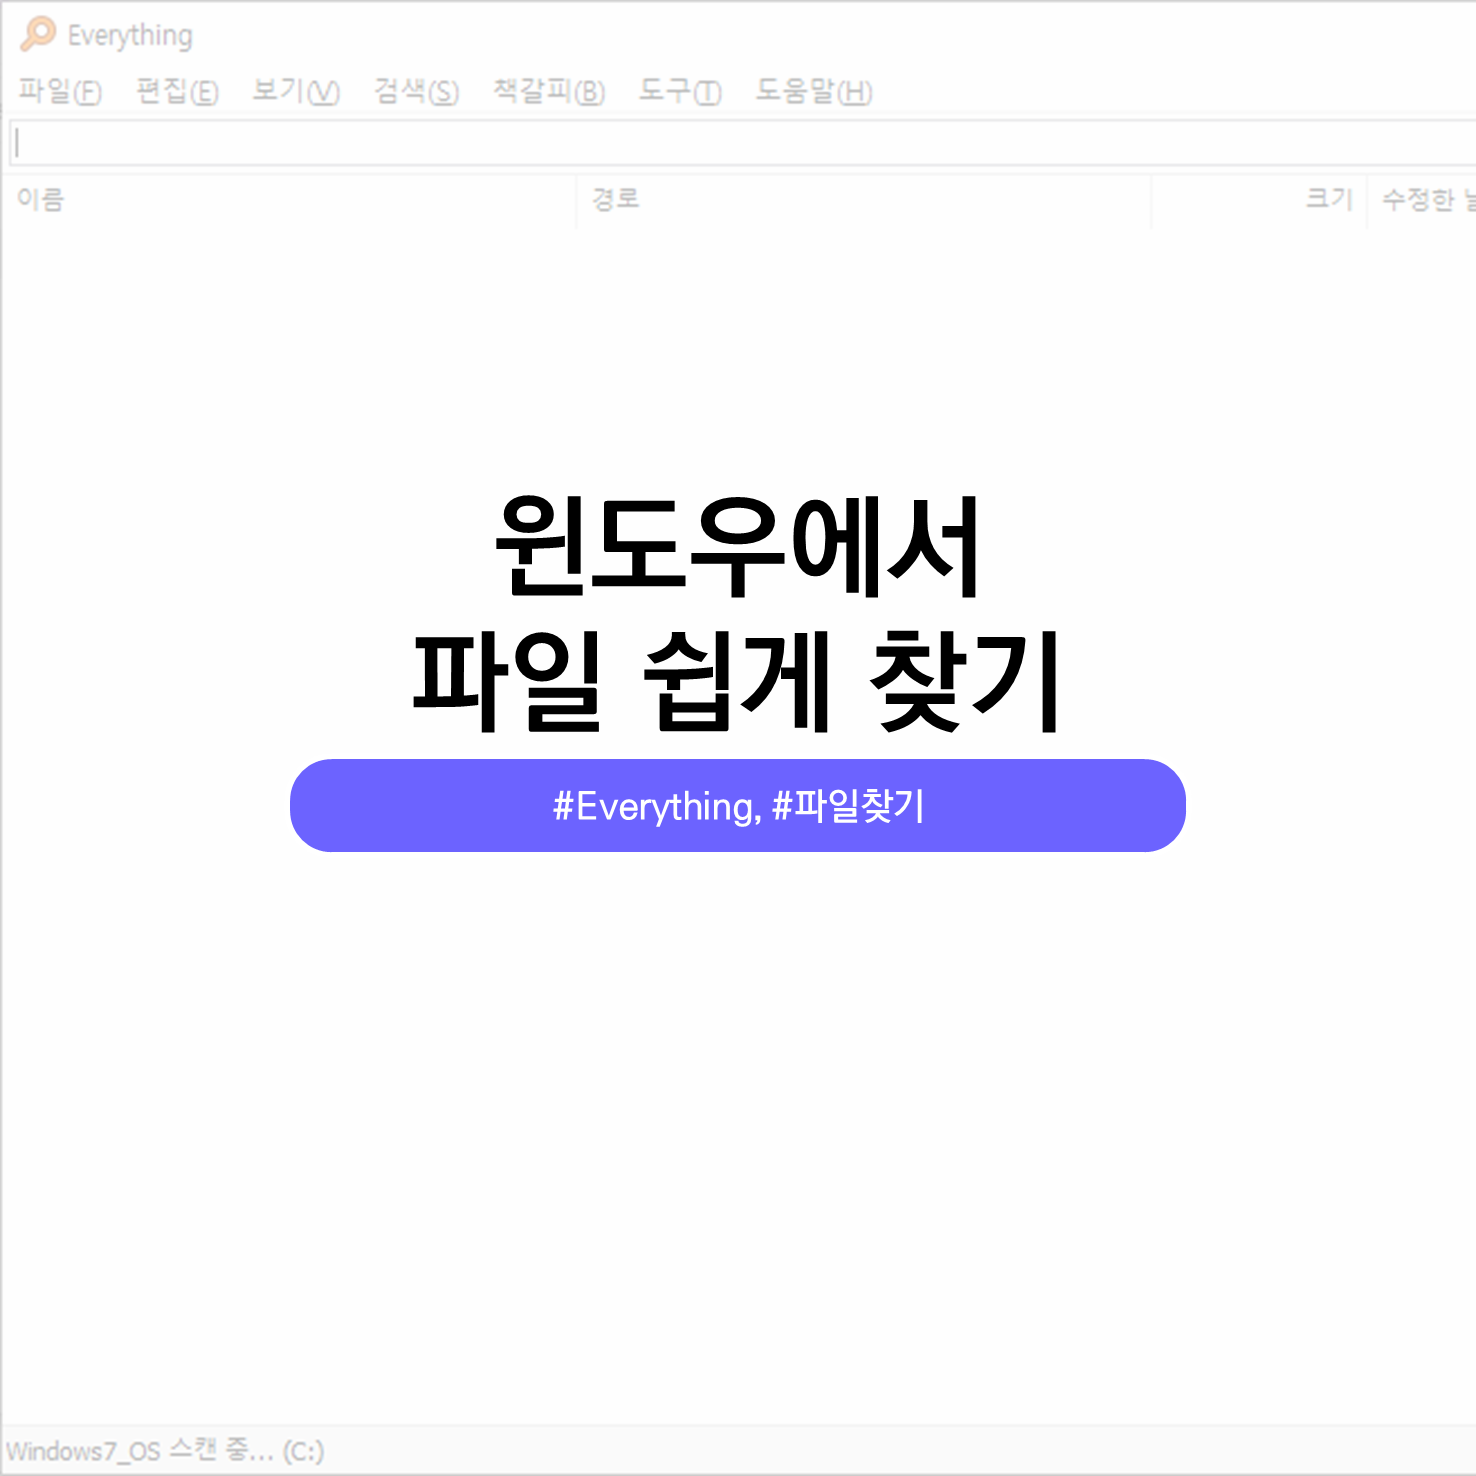Screen dimensions: 1476x1476
Task: Open the 파일(F) menu
Action: [60, 91]
